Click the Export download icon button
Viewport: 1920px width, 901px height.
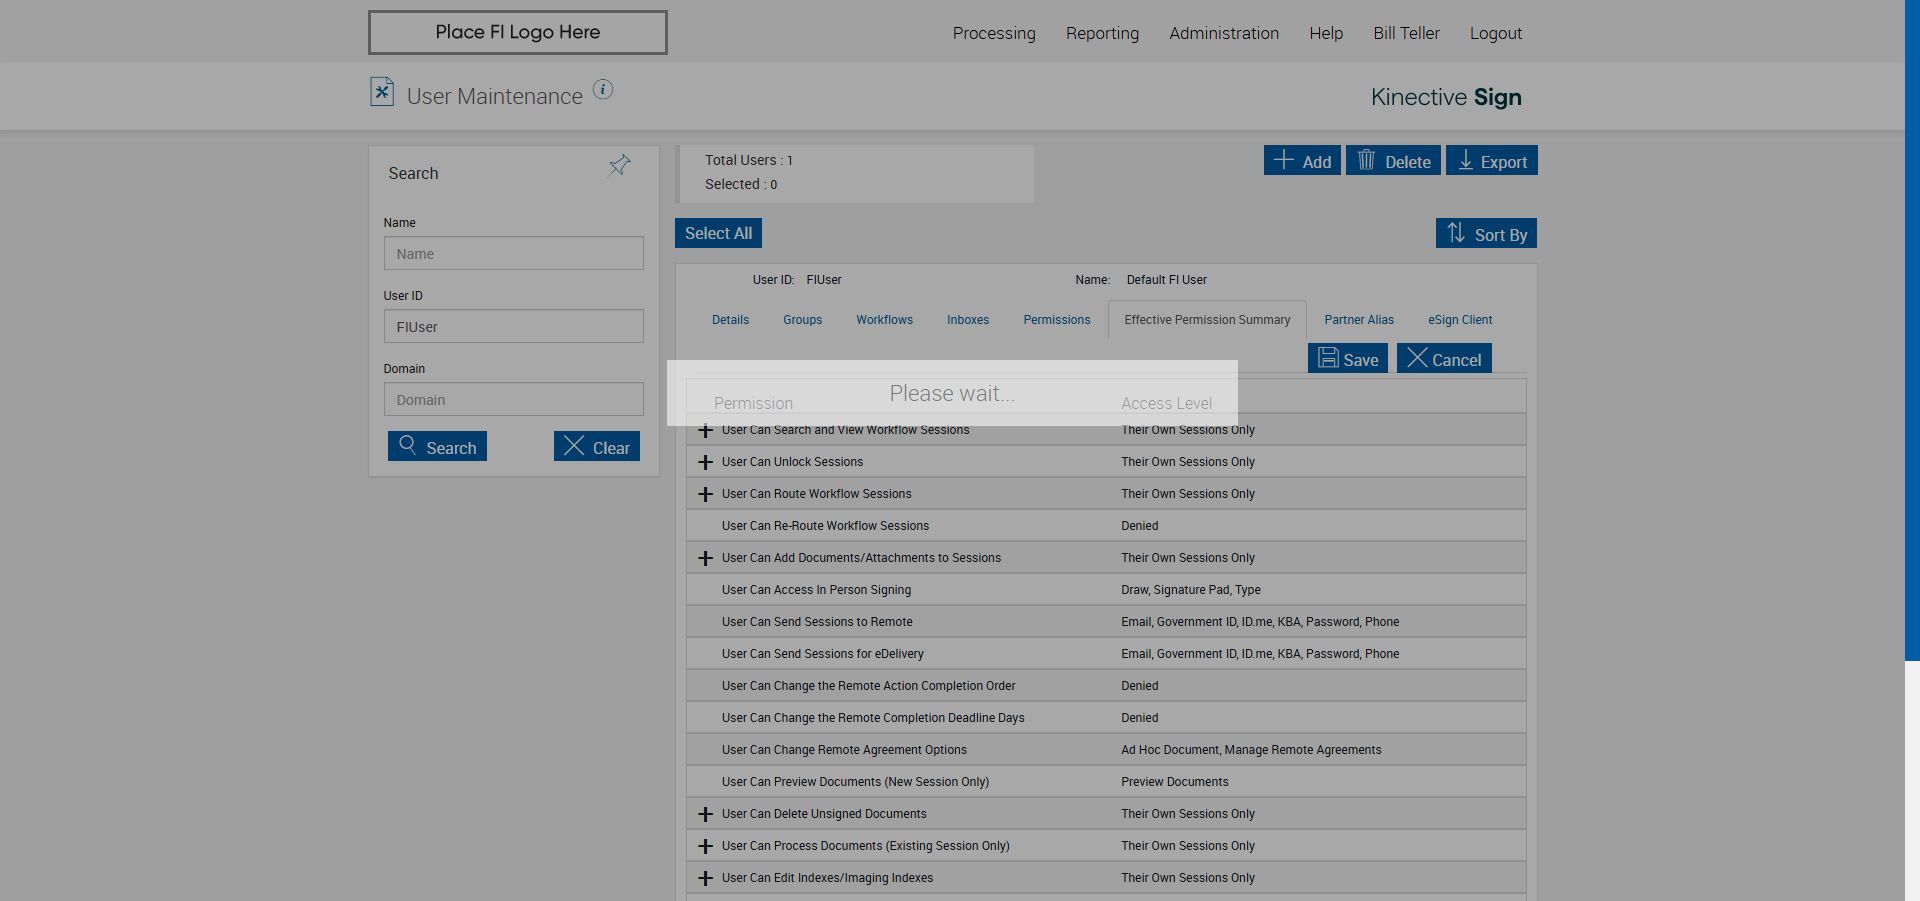point(1491,161)
